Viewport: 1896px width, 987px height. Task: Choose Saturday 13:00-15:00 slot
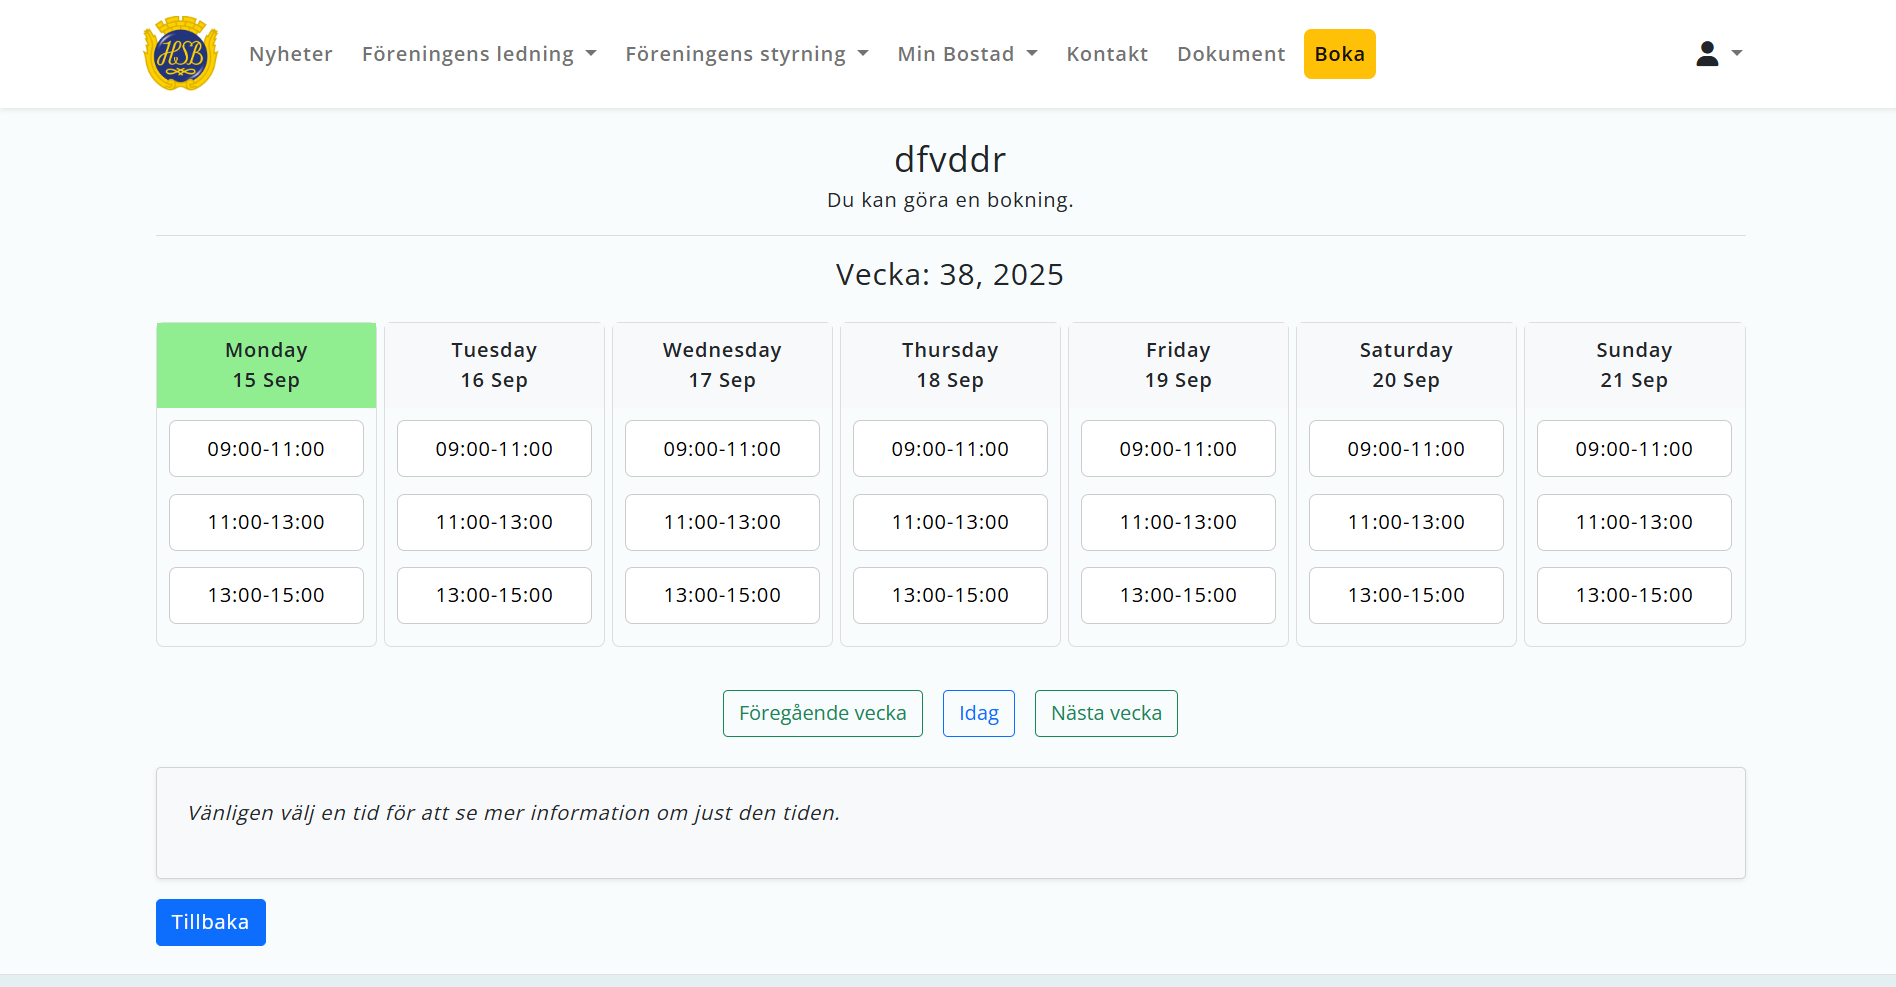pos(1406,595)
